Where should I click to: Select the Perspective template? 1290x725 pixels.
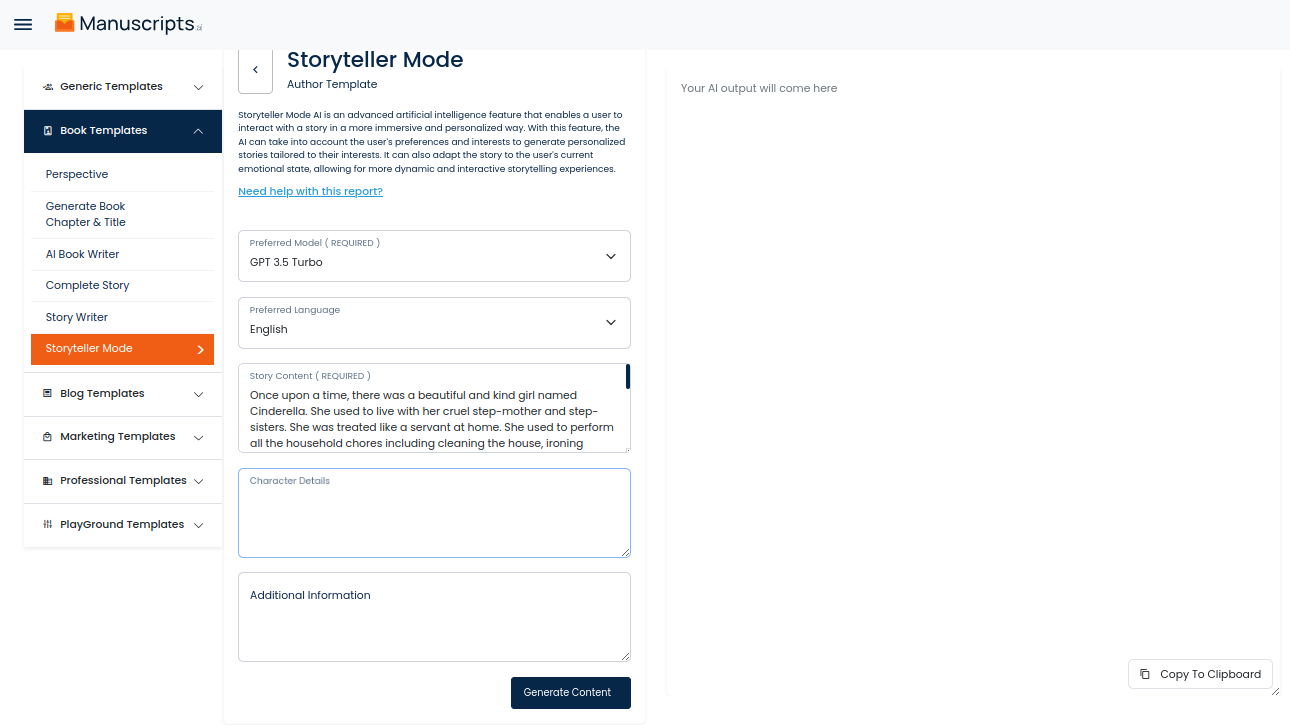coord(77,174)
